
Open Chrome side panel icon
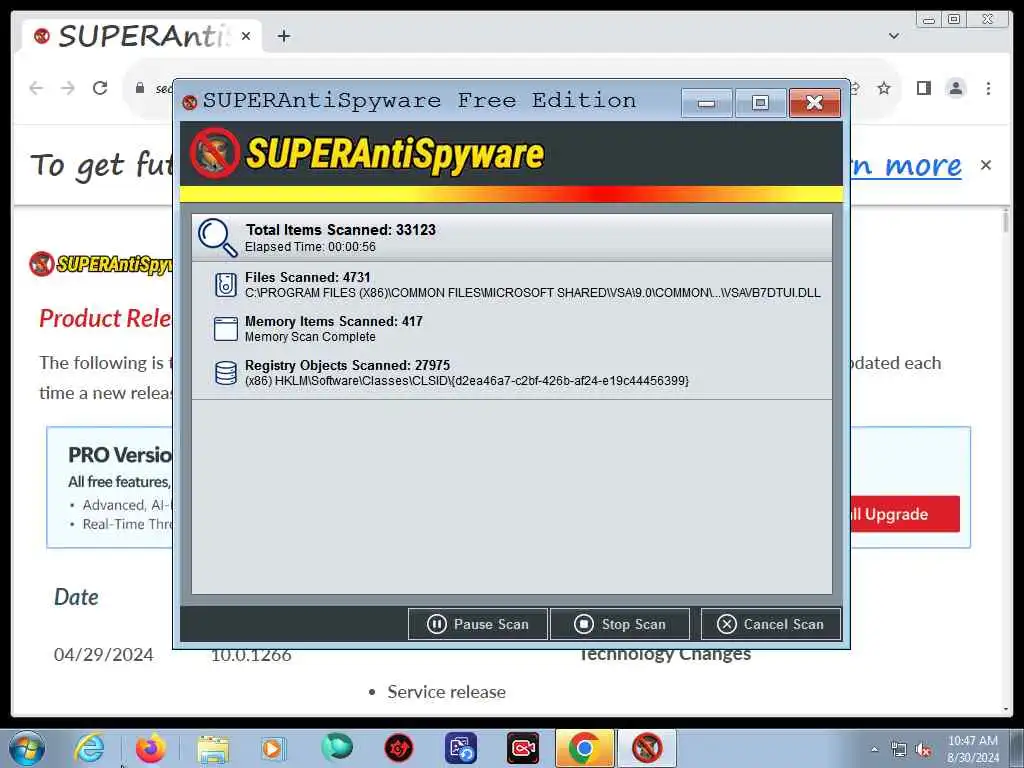923,88
